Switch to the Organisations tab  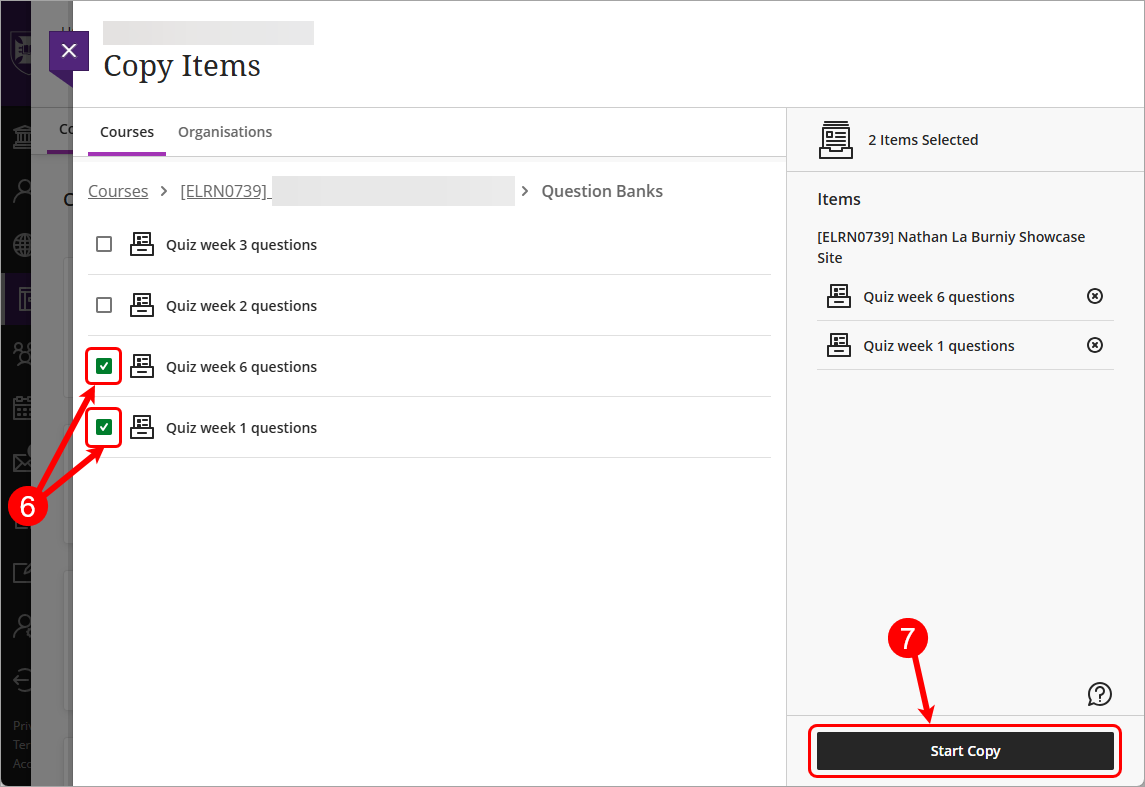tap(225, 132)
